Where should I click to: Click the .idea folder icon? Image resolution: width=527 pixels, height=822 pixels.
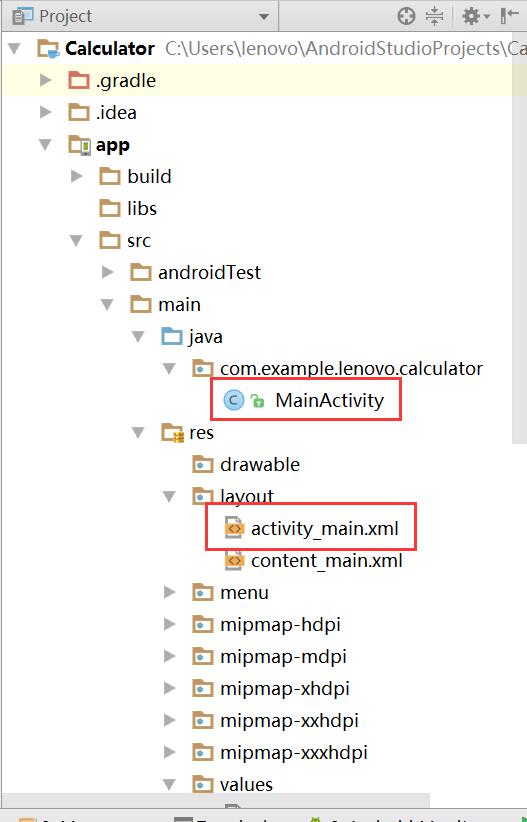79,112
